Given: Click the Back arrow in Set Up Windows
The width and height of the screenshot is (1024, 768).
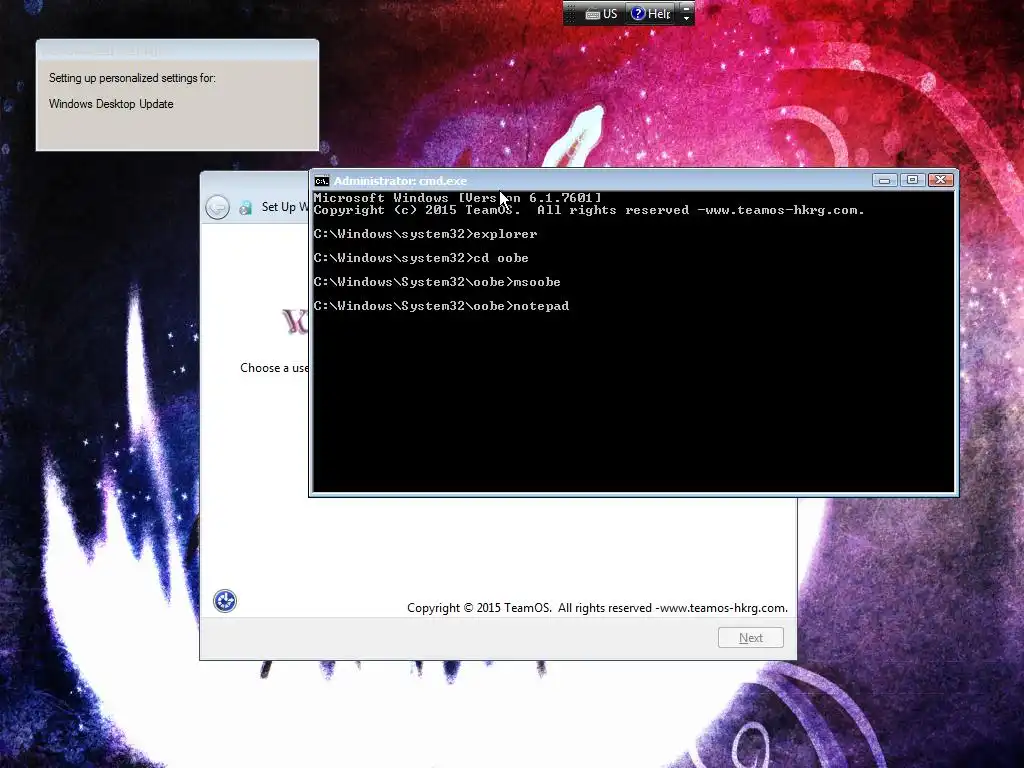Looking at the screenshot, I should click(x=217, y=207).
